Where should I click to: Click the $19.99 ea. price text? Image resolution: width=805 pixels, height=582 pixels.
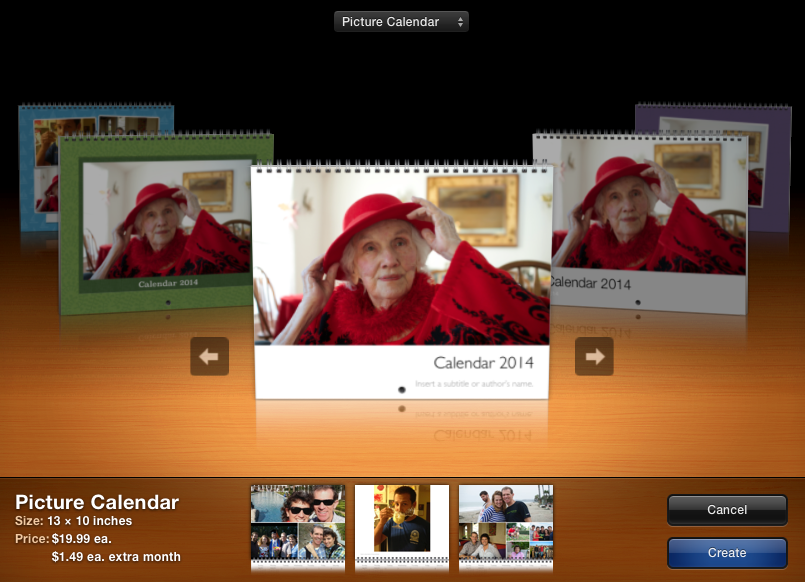pos(82,539)
